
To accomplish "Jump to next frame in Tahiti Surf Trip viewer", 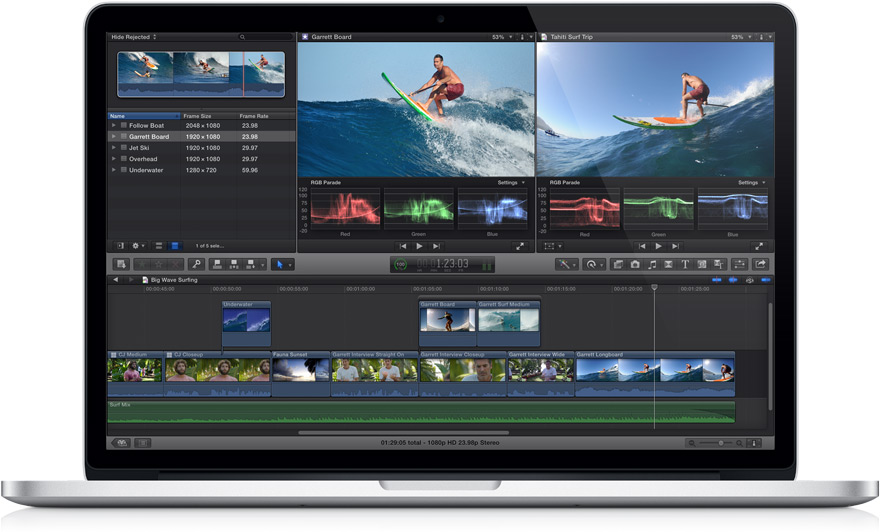I will tap(674, 245).
